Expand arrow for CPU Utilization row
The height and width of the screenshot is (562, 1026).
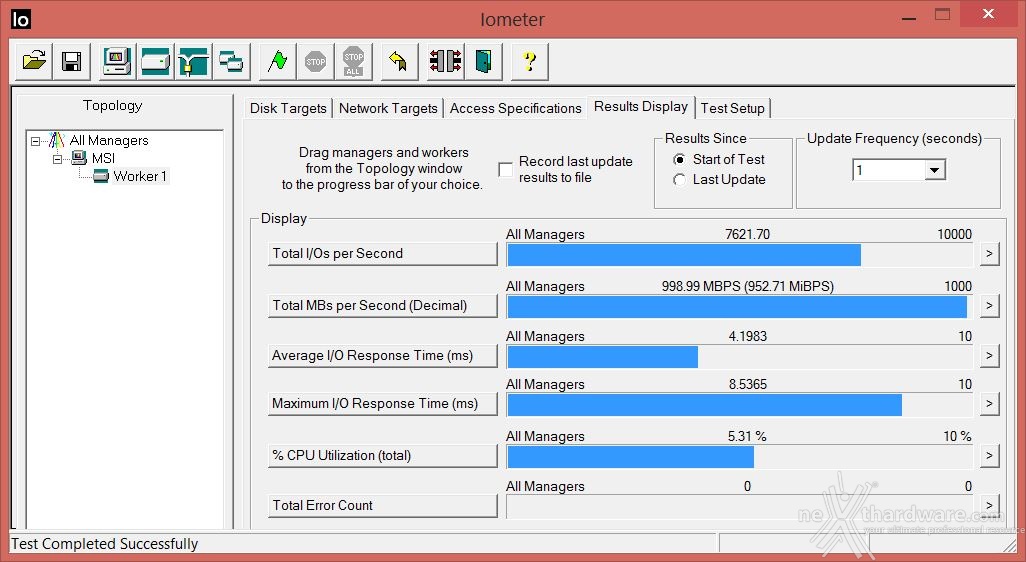(989, 455)
